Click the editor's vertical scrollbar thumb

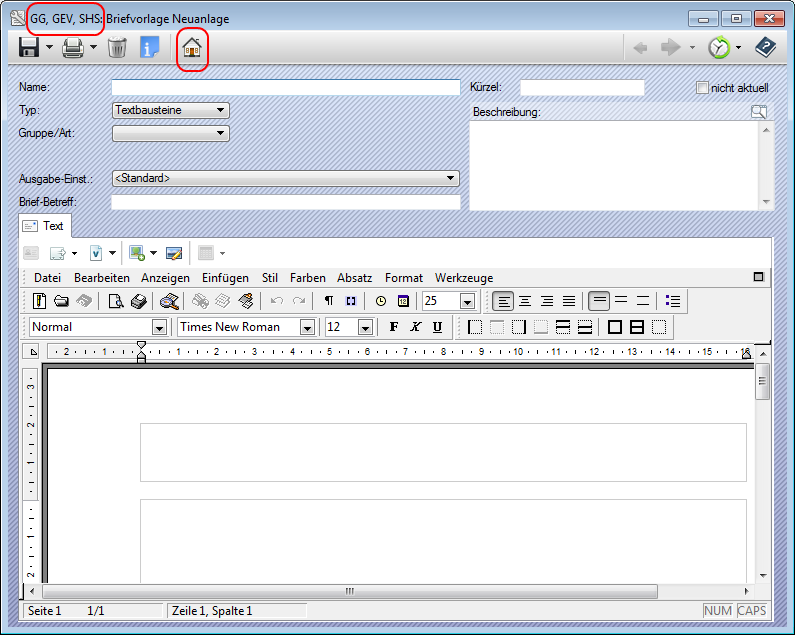click(x=762, y=382)
